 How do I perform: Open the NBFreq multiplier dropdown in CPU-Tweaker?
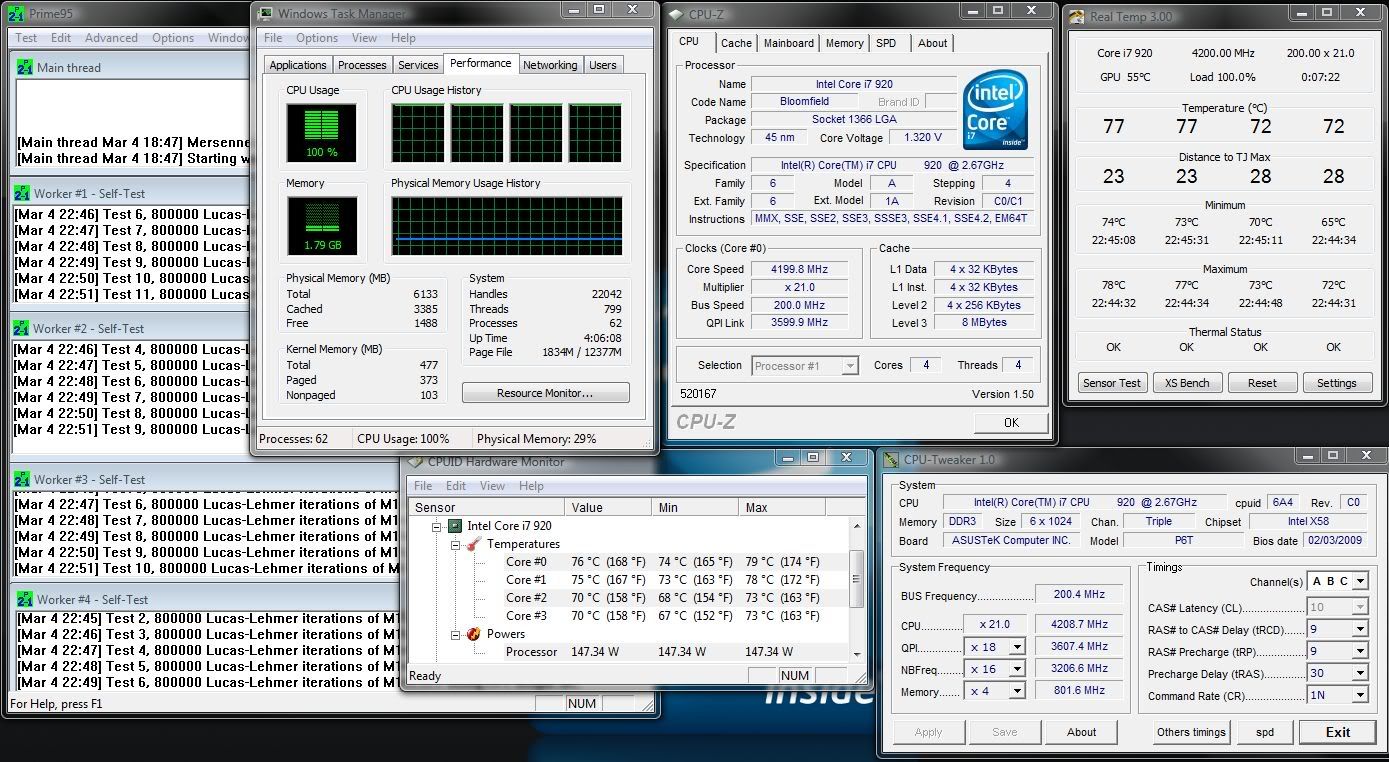(1017, 669)
